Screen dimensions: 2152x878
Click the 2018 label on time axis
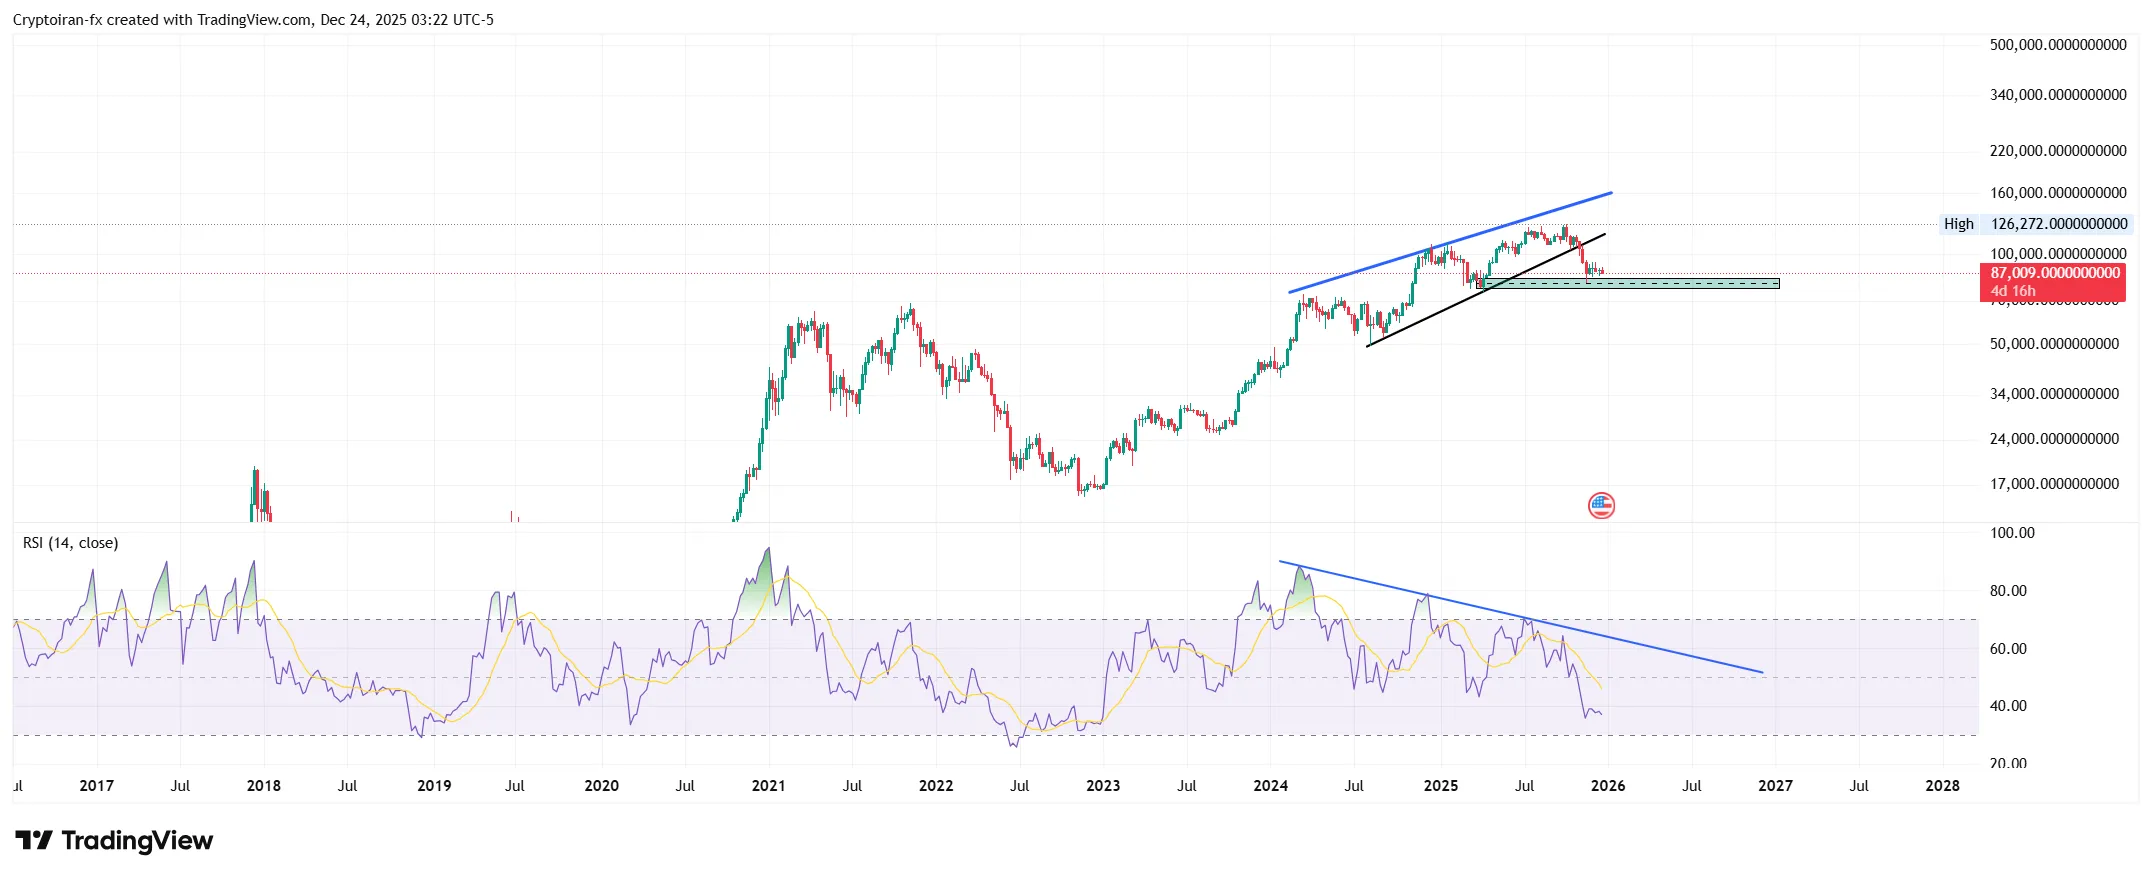(264, 786)
